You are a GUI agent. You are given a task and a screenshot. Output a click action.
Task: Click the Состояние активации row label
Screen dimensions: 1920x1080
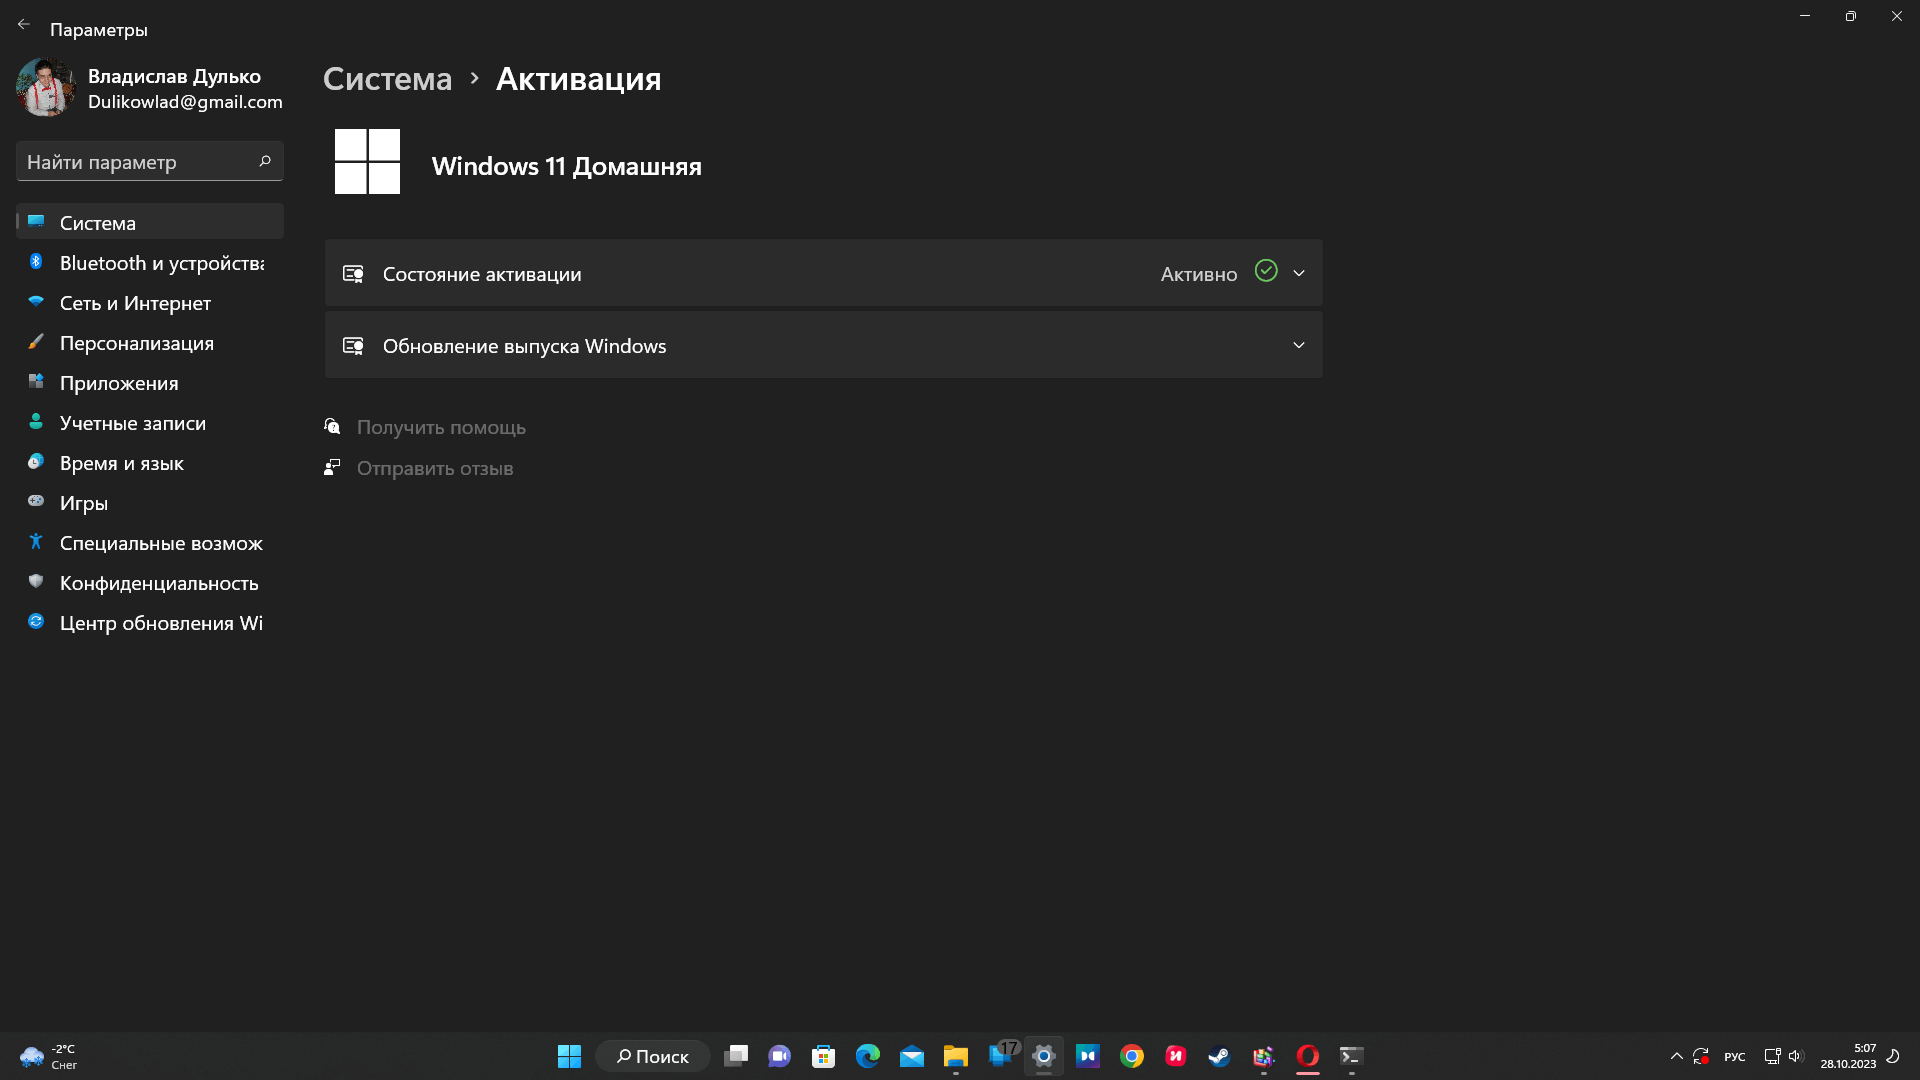[482, 273]
